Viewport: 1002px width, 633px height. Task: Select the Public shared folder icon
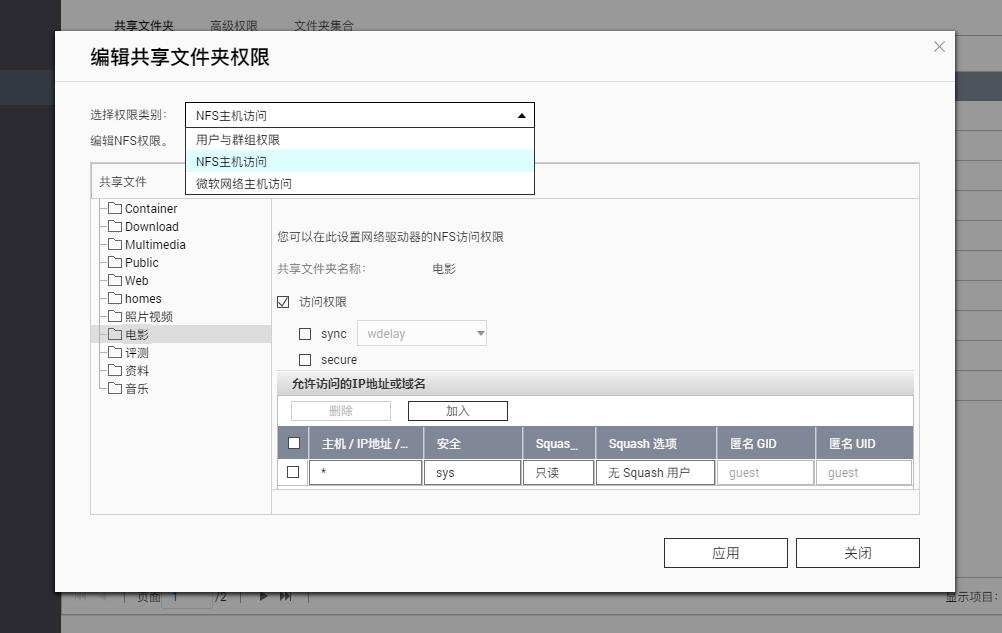click(x=115, y=262)
